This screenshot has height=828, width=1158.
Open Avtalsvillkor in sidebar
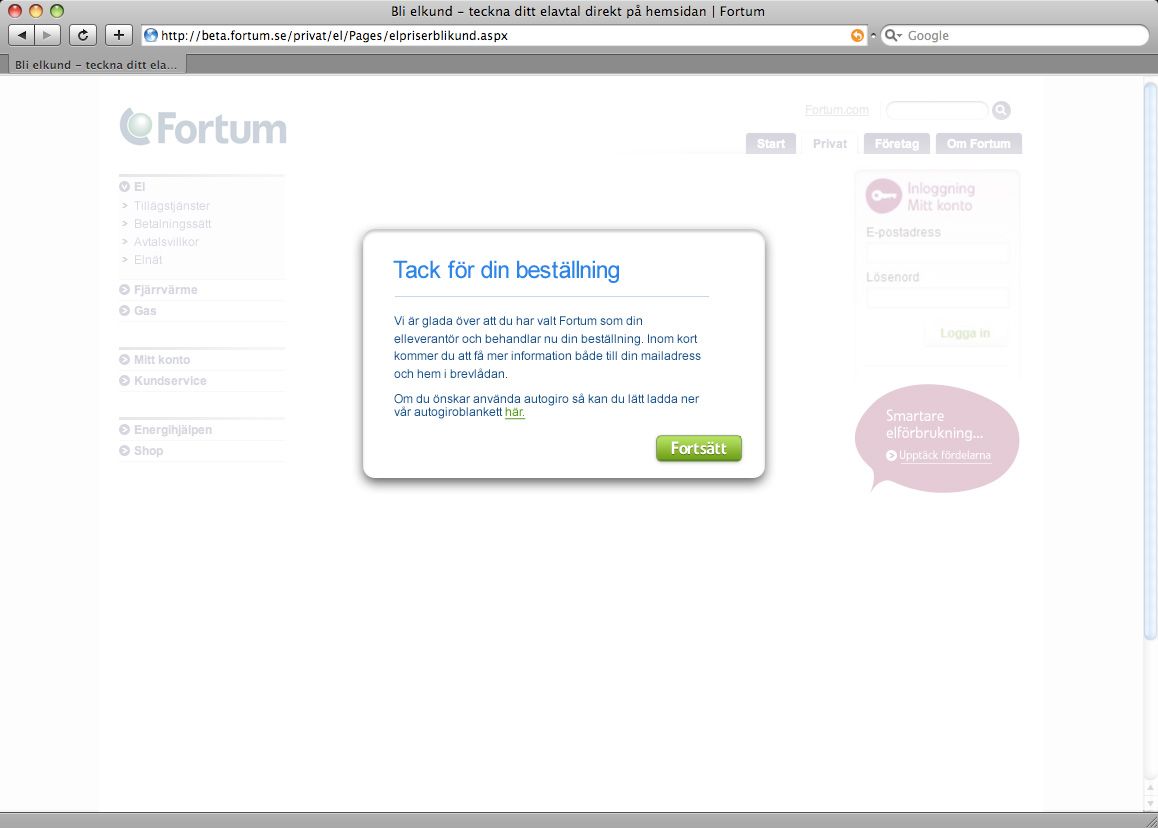point(166,242)
